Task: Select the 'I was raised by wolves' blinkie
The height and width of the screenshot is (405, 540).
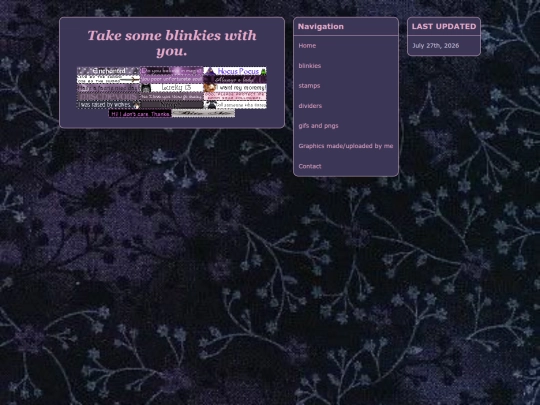Action: click(108, 105)
